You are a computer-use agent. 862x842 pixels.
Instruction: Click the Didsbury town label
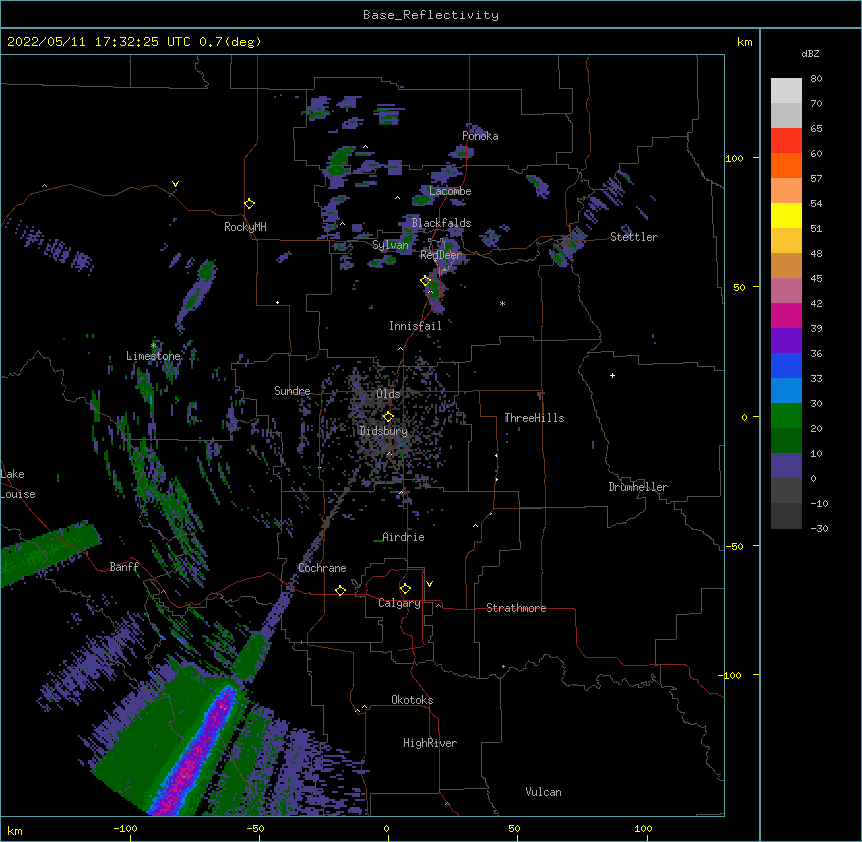(384, 431)
